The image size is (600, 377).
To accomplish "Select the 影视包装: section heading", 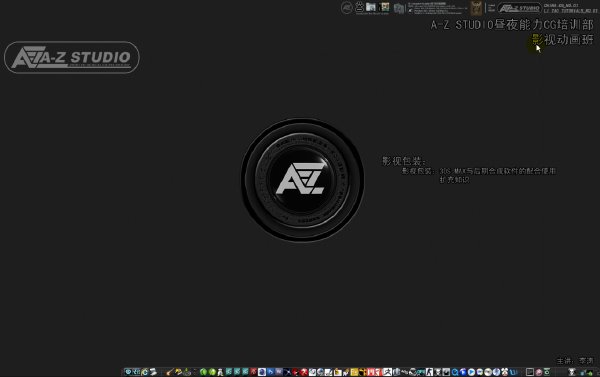I will [x=404, y=161].
